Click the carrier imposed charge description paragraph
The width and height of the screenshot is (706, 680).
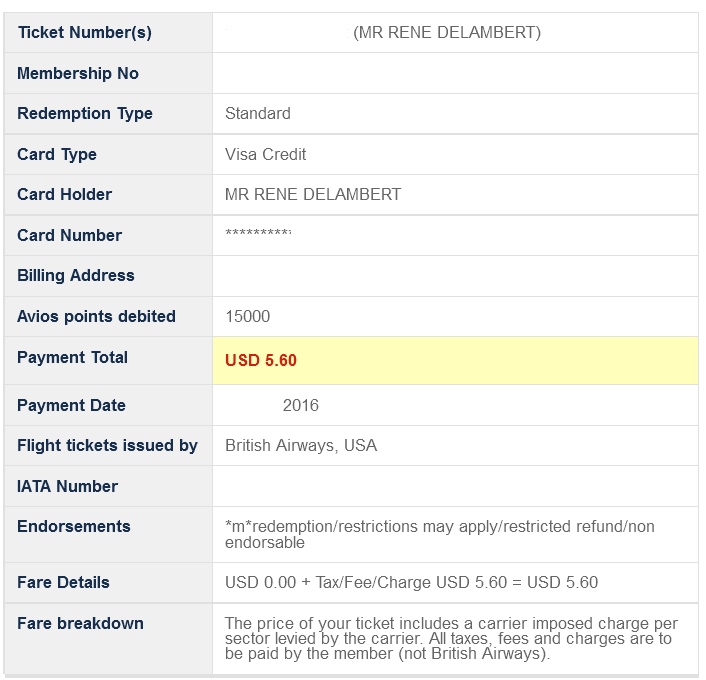pos(448,639)
